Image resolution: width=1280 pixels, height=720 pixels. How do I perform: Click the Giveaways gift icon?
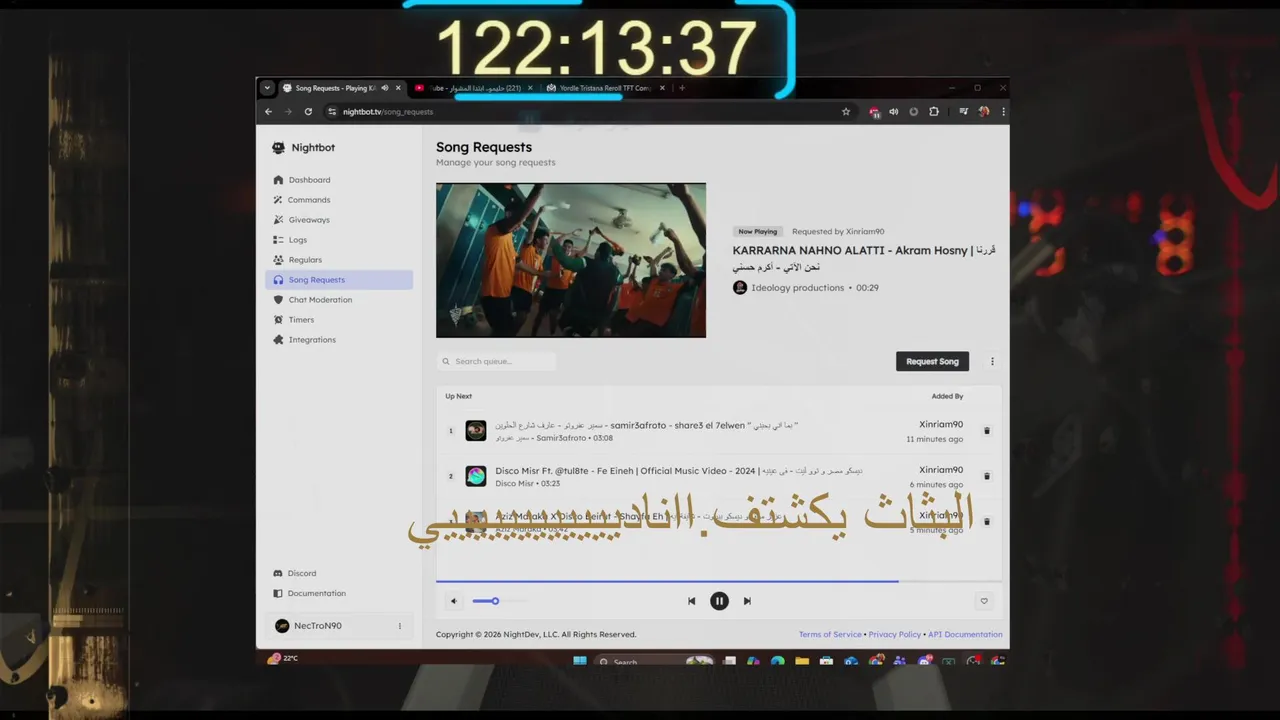point(278,220)
